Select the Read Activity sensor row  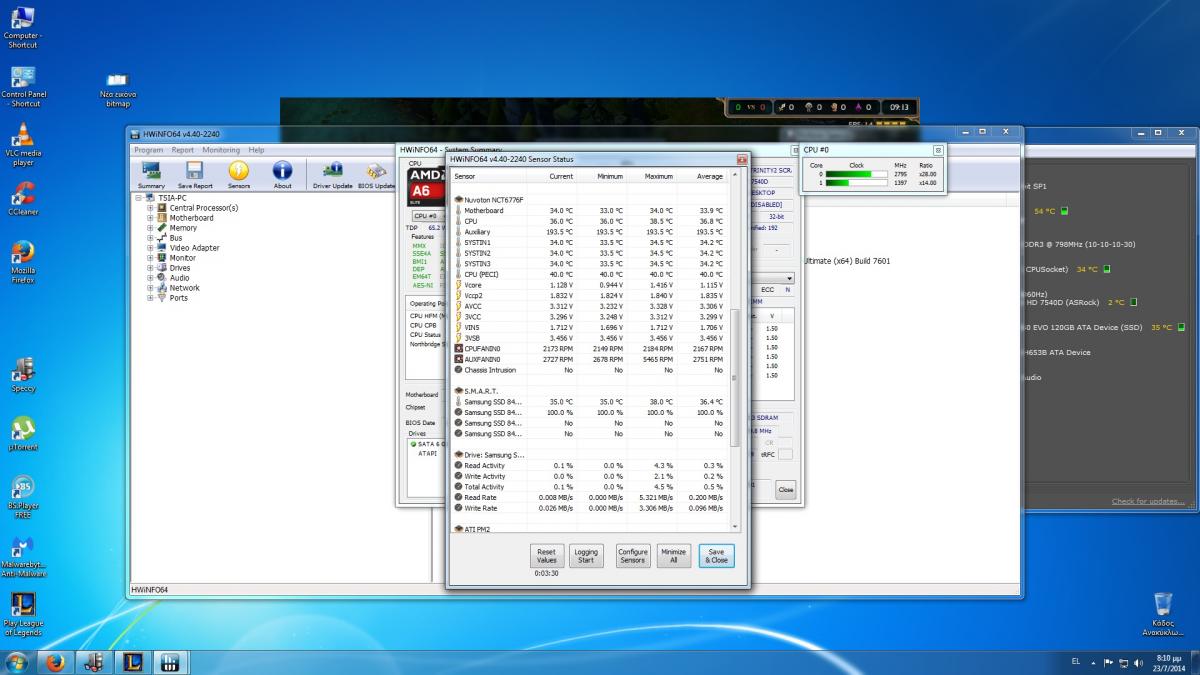(590, 466)
